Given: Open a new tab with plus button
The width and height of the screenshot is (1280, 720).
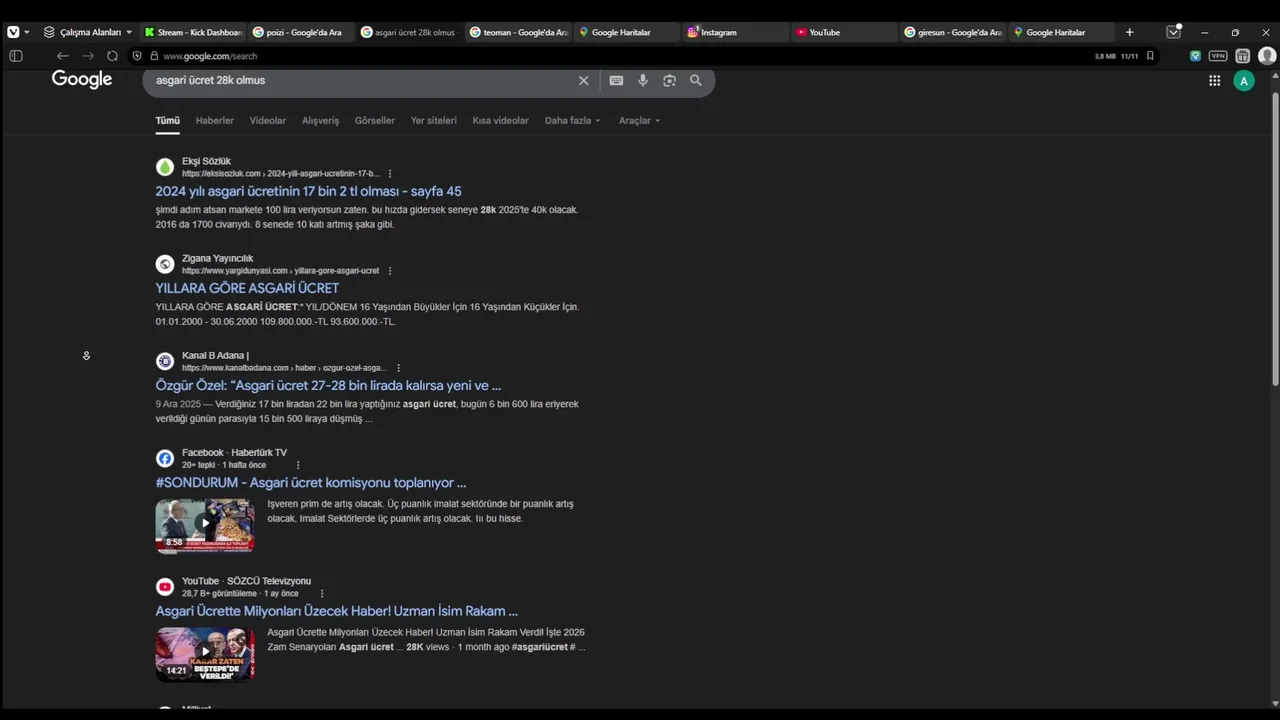Looking at the screenshot, I should tap(1130, 32).
